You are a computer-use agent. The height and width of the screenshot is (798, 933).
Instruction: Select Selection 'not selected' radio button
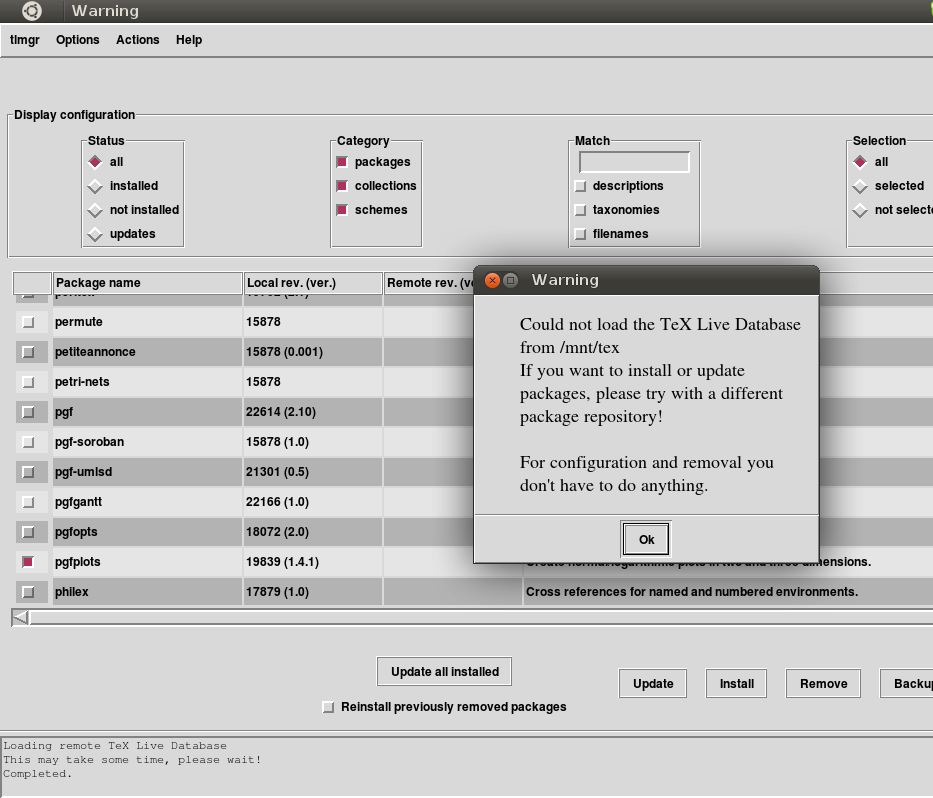click(x=860, y=210)
